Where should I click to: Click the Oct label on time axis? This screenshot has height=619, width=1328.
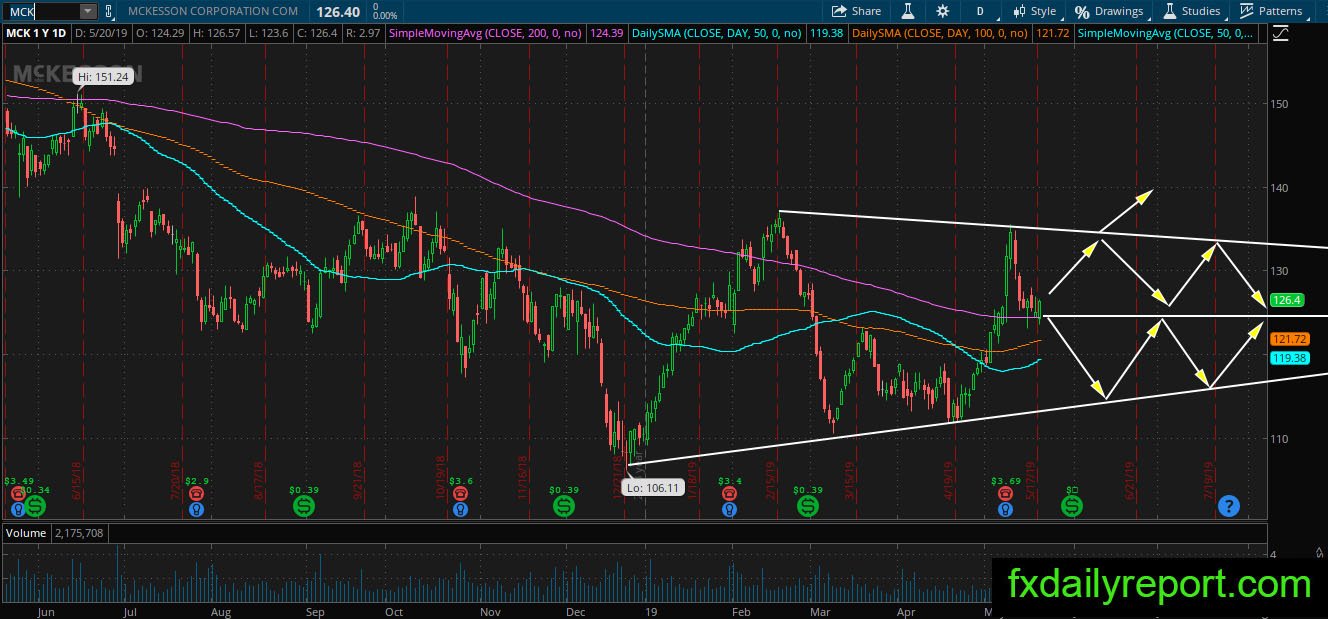pyautogui.click(x=394, y=611)
